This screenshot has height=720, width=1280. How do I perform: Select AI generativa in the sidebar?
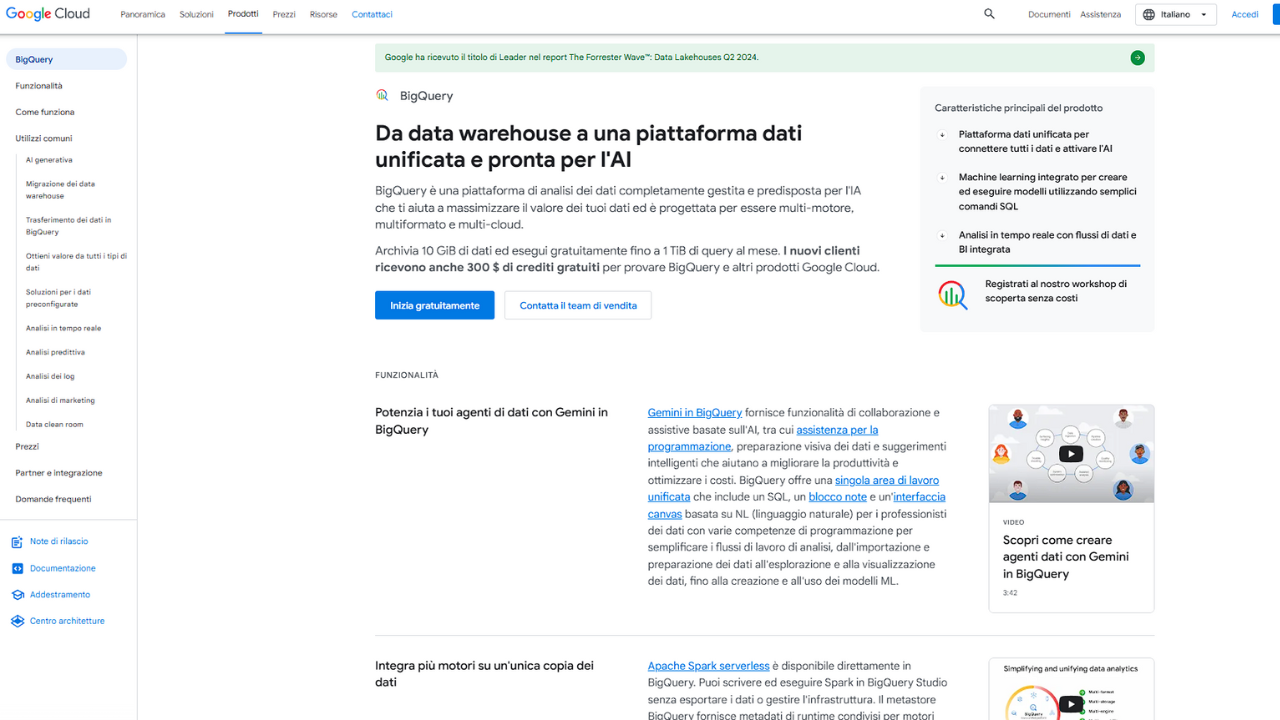coord(49,160)
